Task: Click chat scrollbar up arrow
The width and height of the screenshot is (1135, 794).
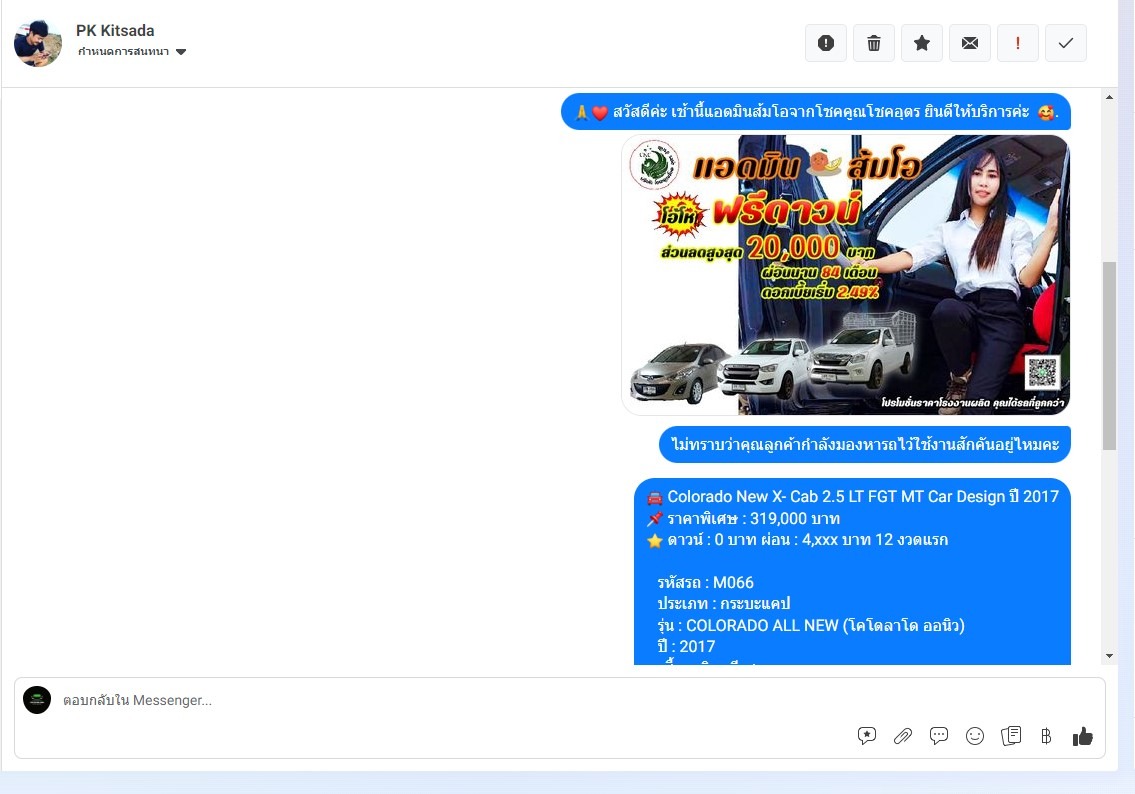Action: pyautogui.click(x=1110, y=97)
